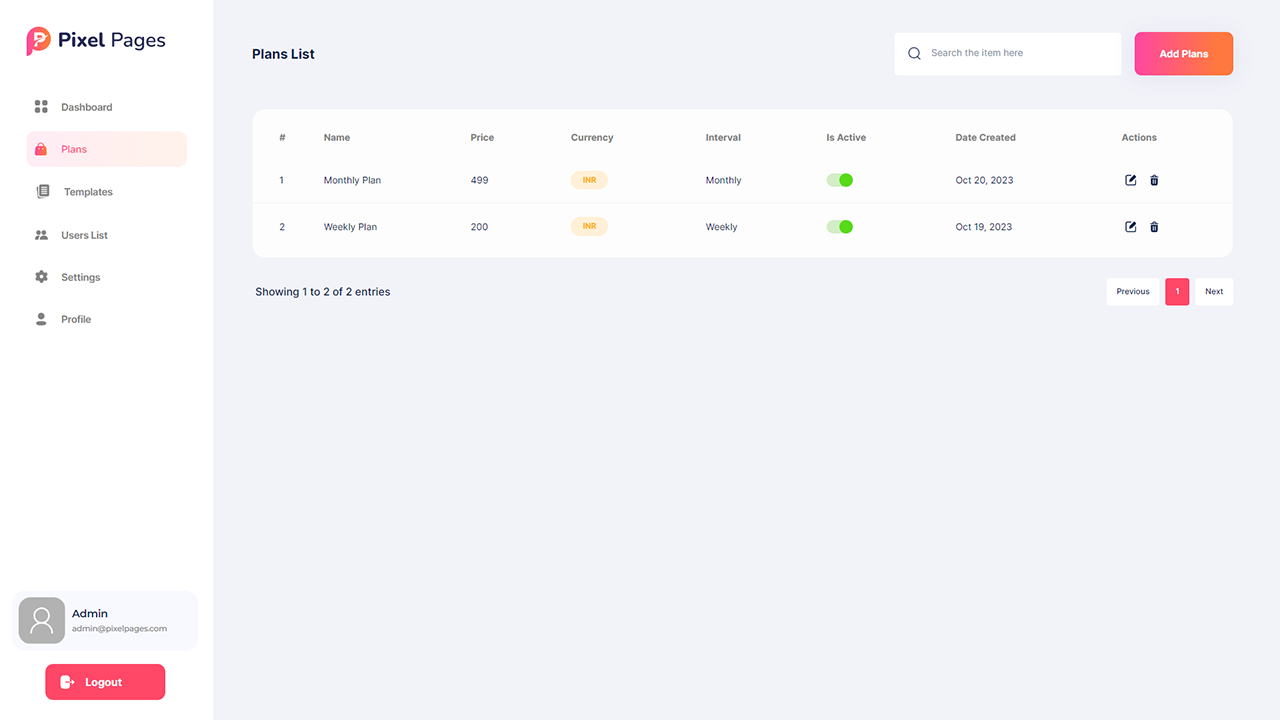
Task: Disable the Weekly Plan active toggle
Action: click(x=839, y=227)
